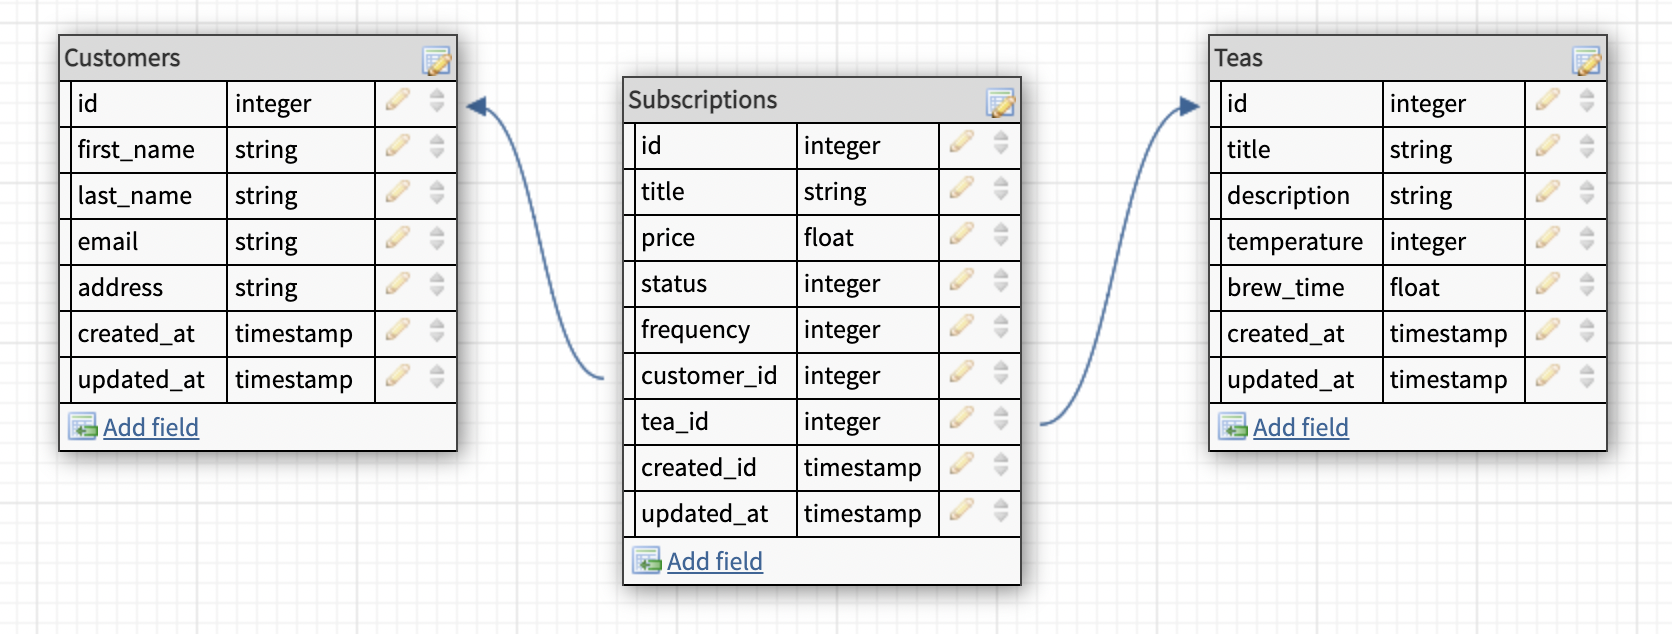Screen dimensions: 1672x634
Task: Reorder the Customers address field arrows
Action: (437, 284)
